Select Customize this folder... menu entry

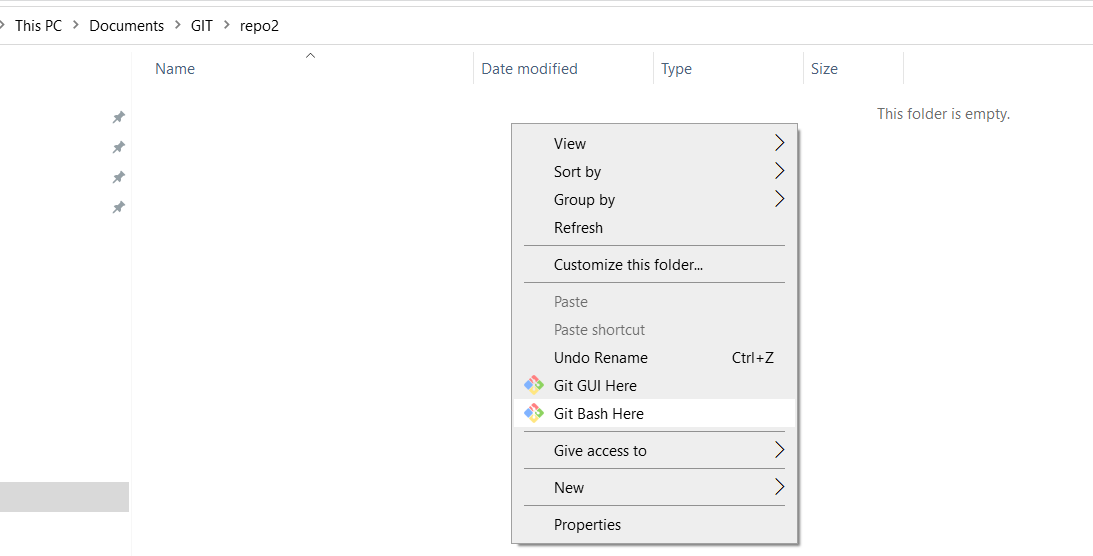point(628,265)
